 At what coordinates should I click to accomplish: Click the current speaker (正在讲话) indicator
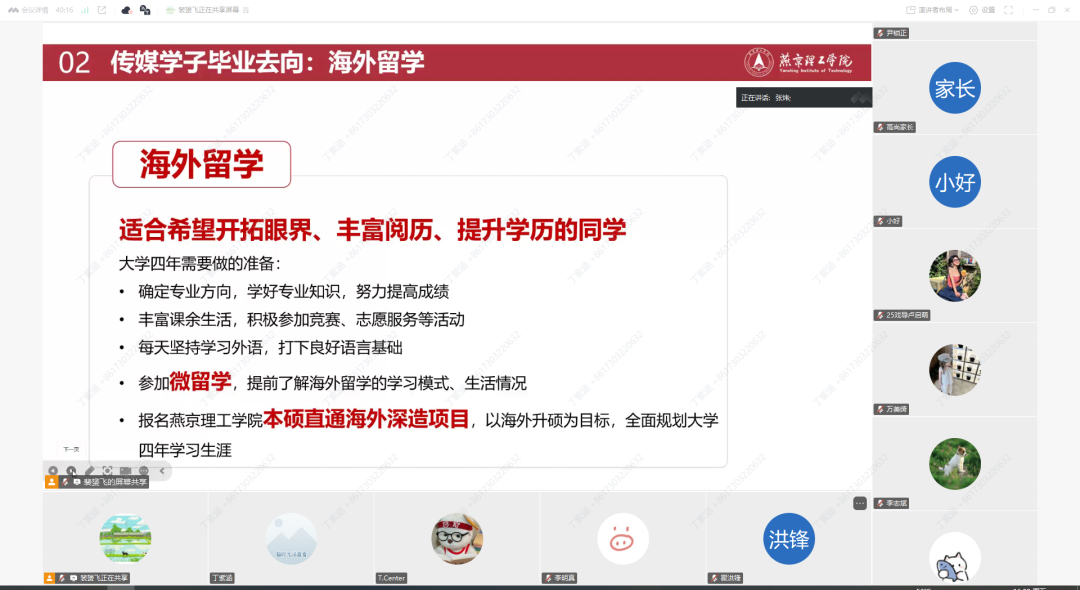coord(803,98)
